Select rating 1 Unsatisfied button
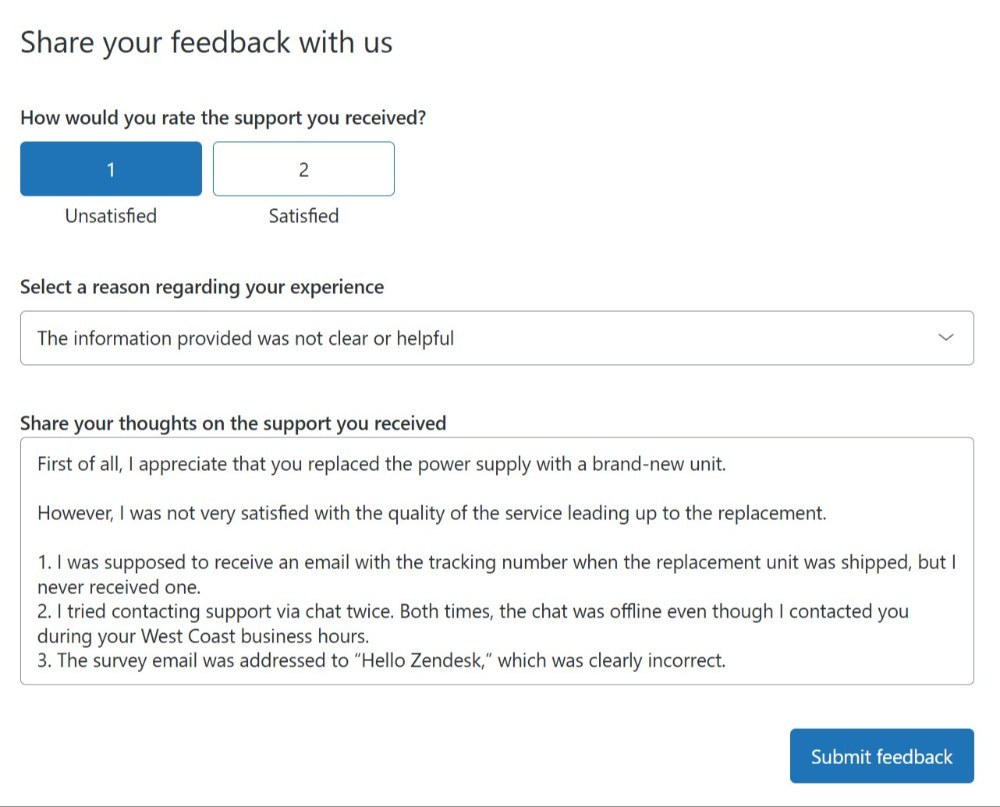 (111, 169)
